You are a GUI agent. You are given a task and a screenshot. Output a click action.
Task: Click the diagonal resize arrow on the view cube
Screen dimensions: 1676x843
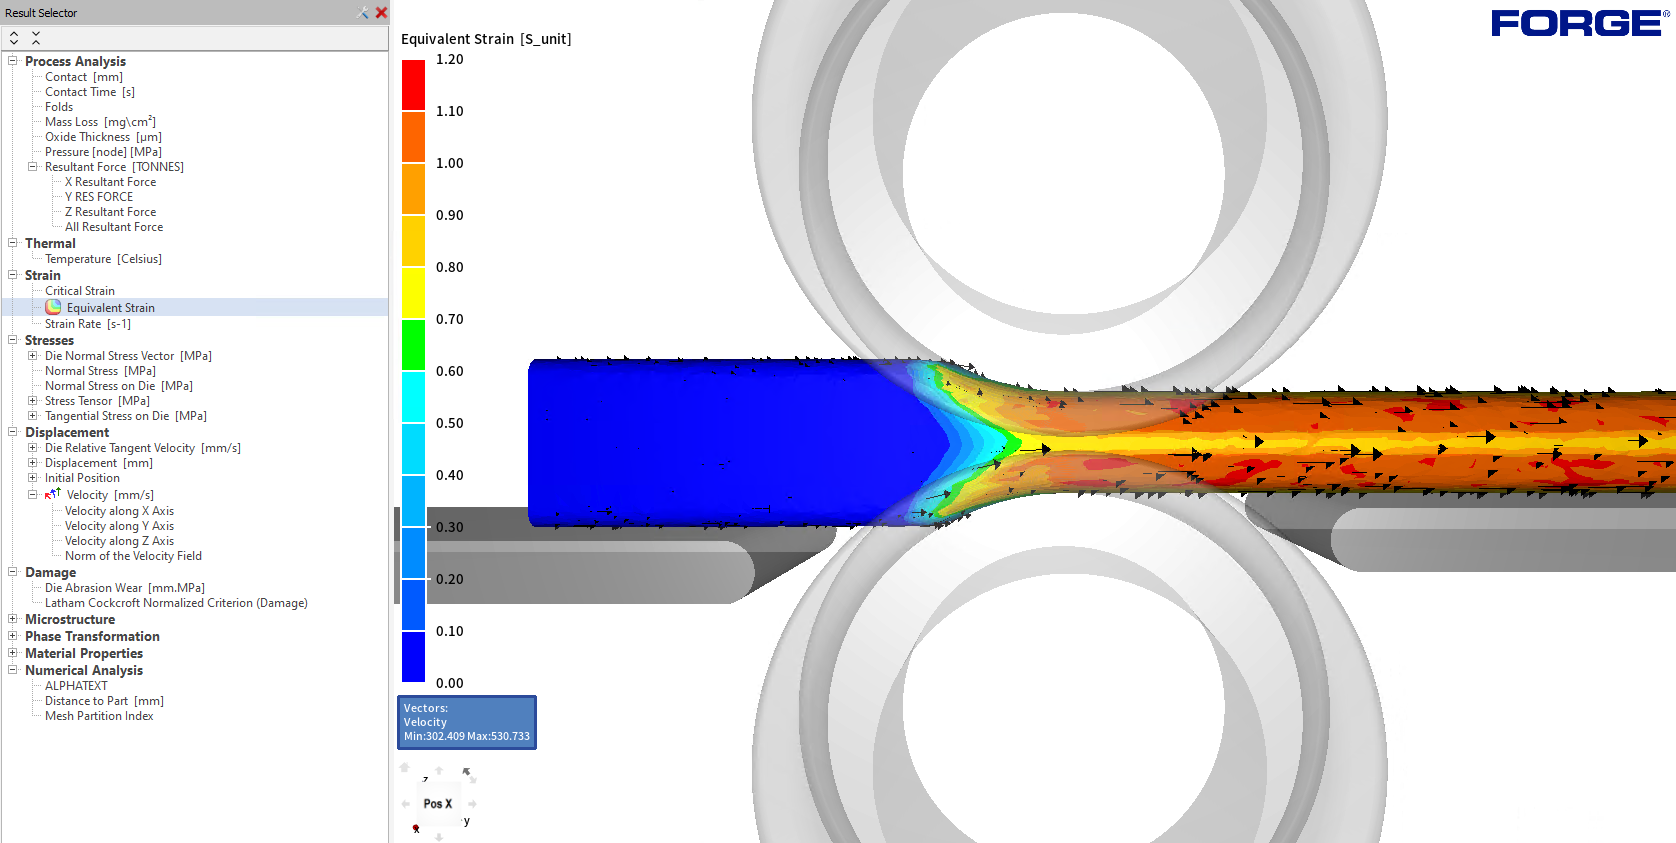(467, 773)
